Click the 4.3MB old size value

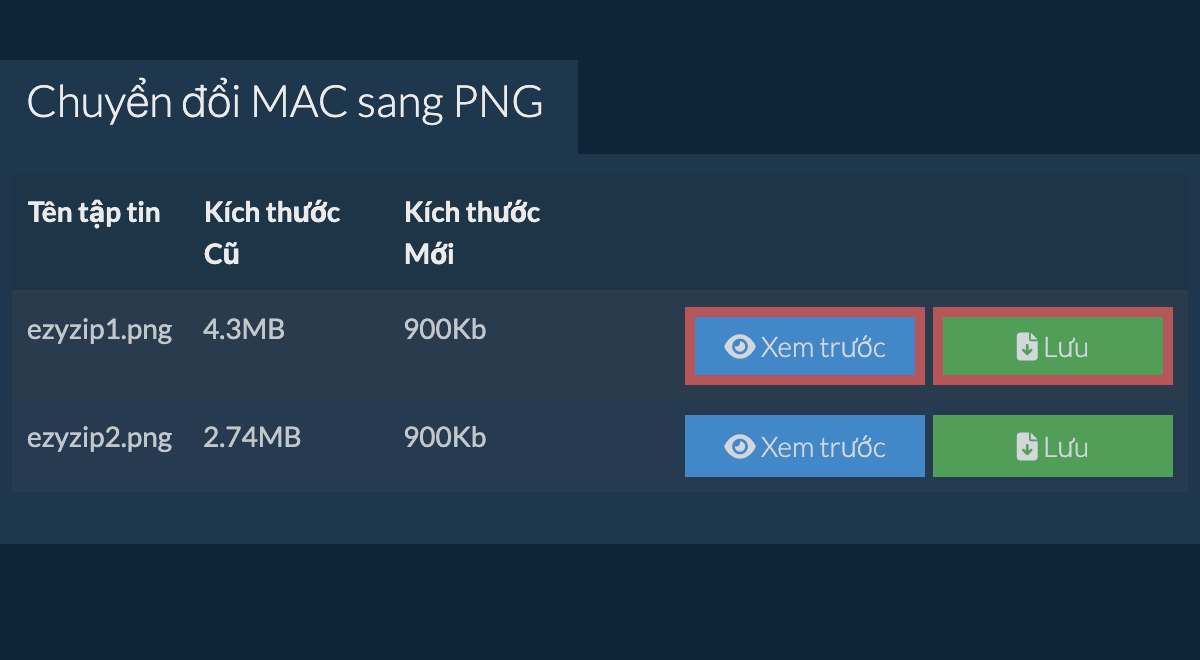click(x=243, y=329)
